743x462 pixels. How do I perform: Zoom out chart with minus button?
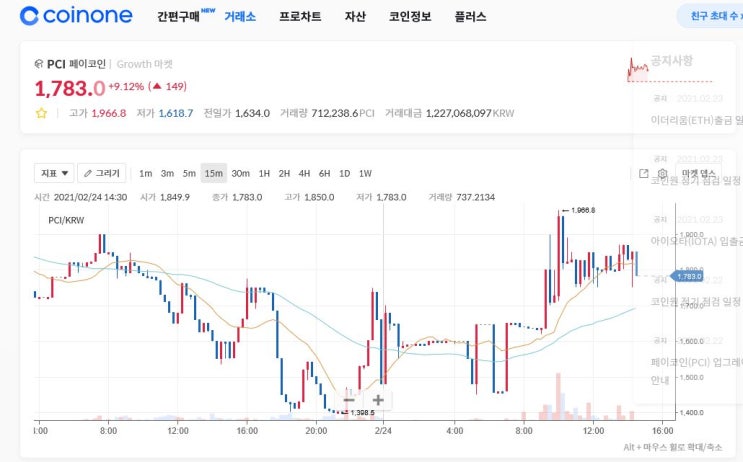[349, 400]
